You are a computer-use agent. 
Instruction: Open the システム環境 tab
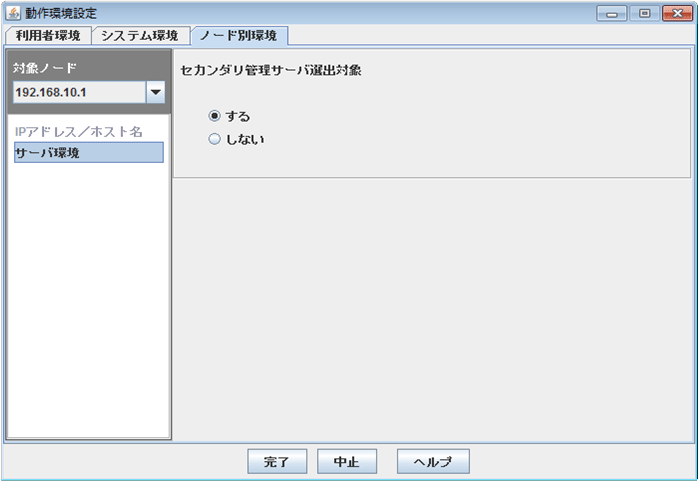140,36
